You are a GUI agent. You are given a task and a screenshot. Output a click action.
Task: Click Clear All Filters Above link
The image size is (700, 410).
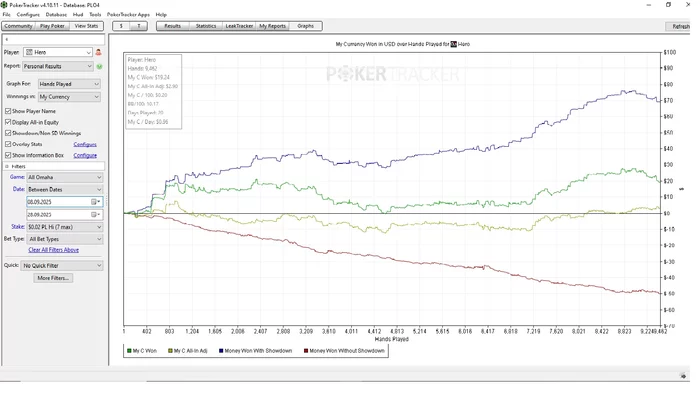54,250
